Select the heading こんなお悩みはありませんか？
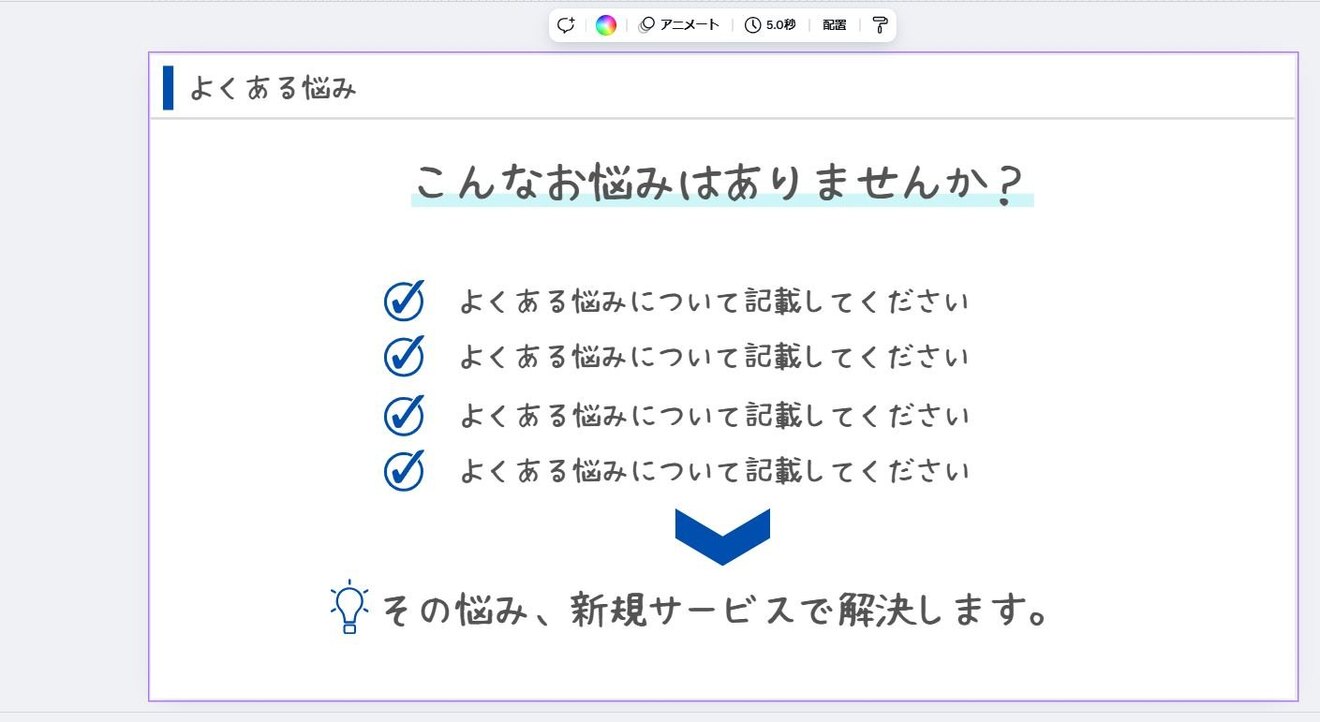This screenshot has height=722, width=1320. coord(722,184)
